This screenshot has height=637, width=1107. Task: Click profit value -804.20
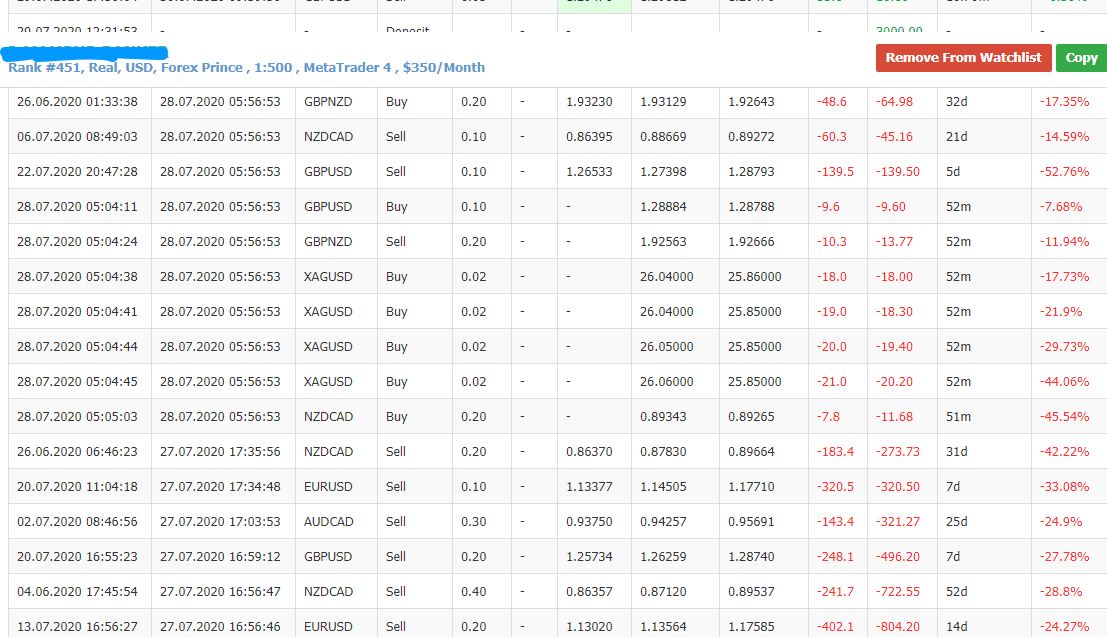click(897, 626)
